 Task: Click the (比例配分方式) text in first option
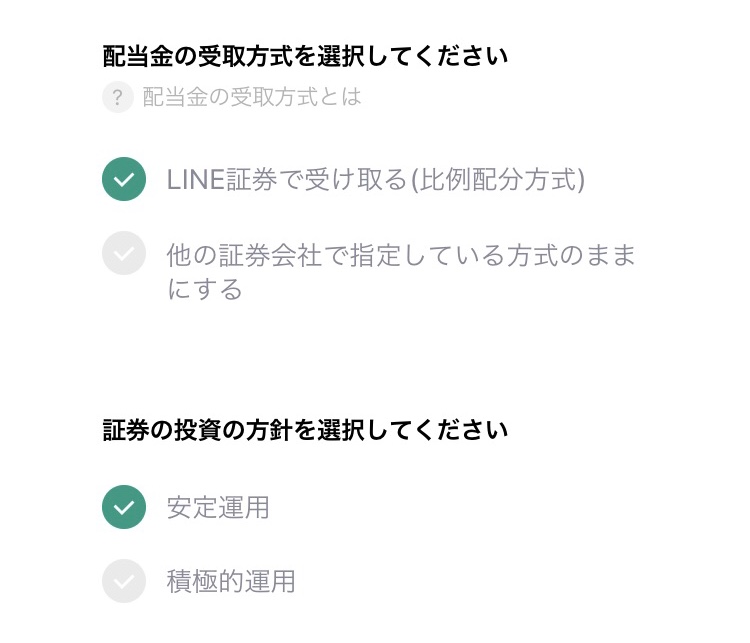[498, 180]
